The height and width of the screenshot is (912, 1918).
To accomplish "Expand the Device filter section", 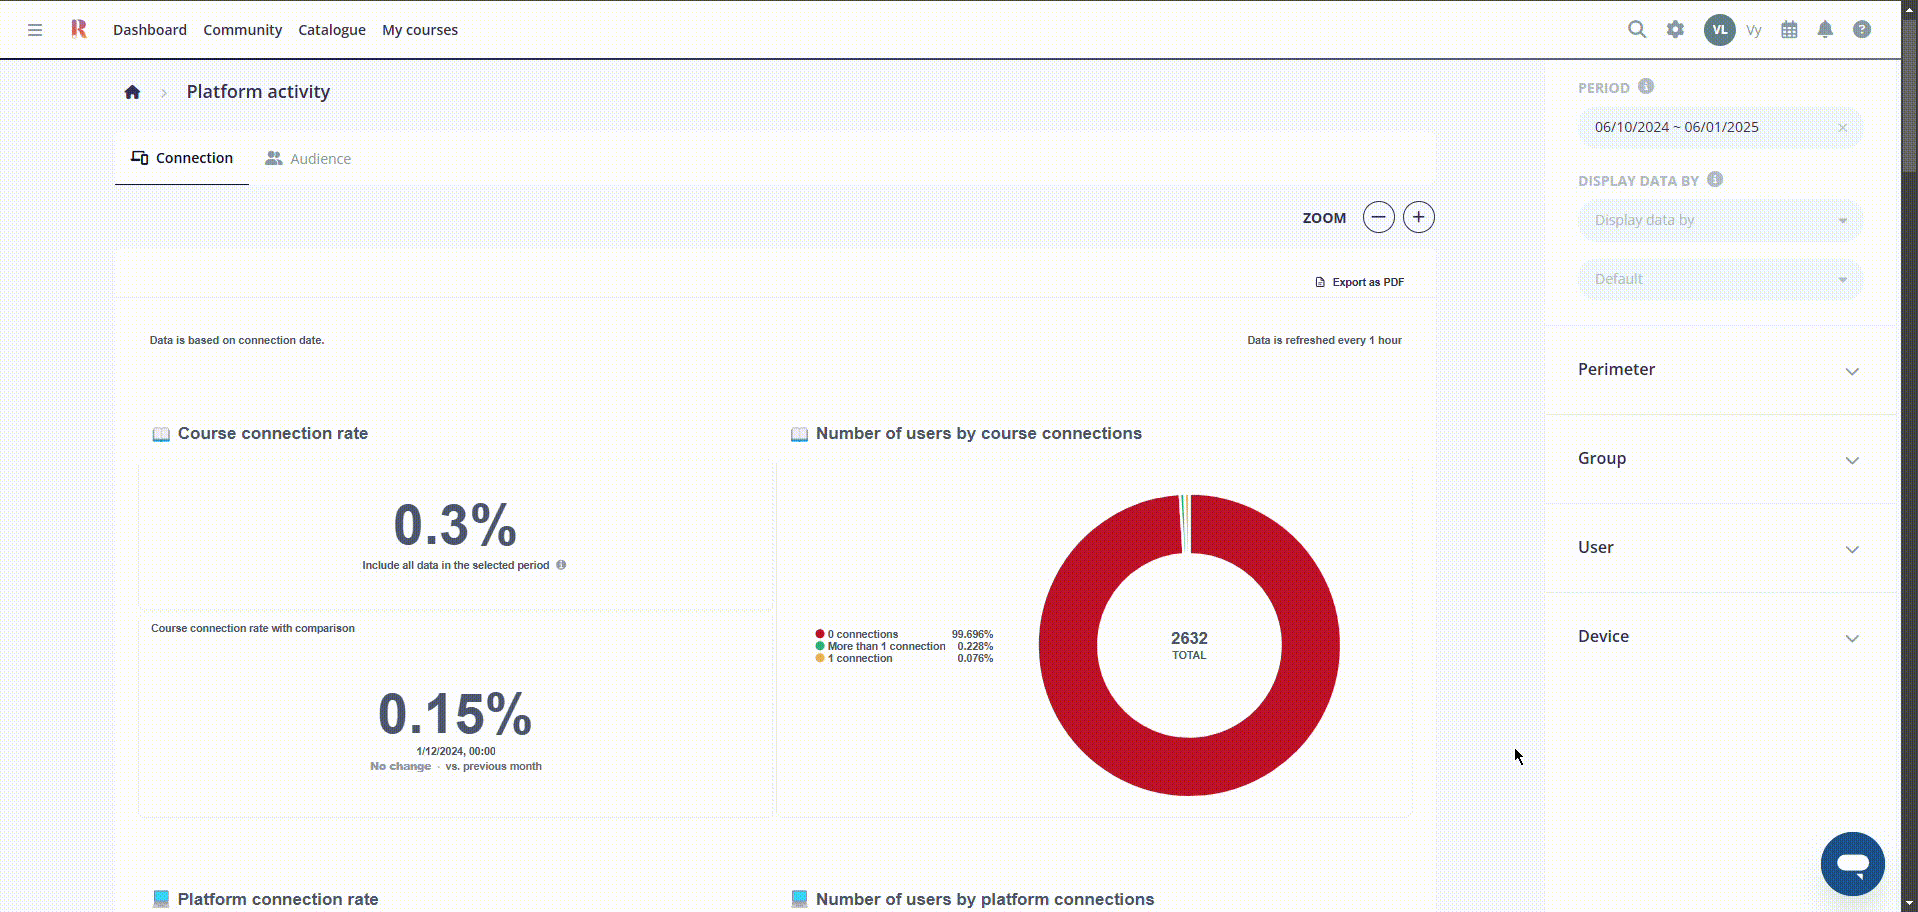I will tap(1719, 637).
